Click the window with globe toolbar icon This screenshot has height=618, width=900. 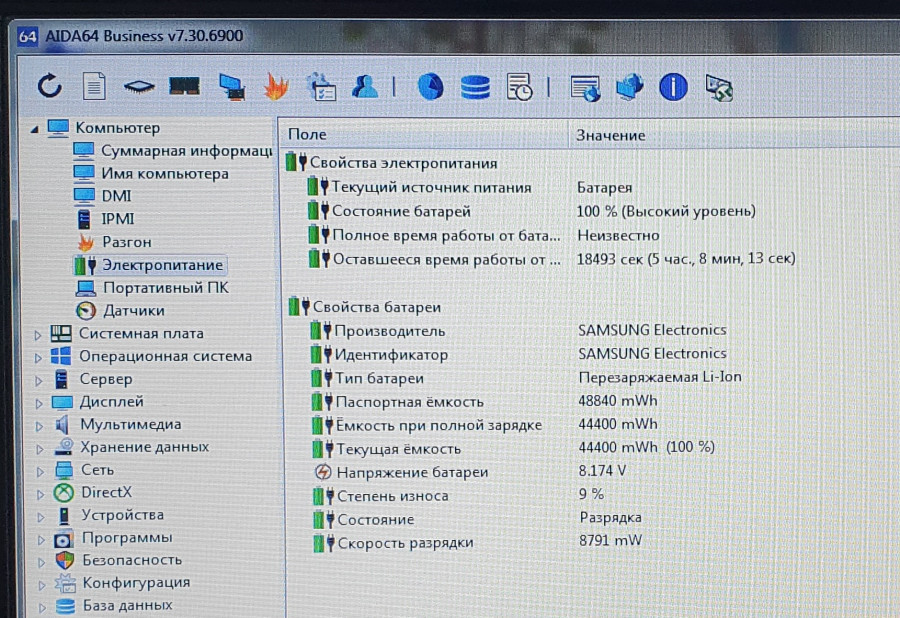[585, 88]
